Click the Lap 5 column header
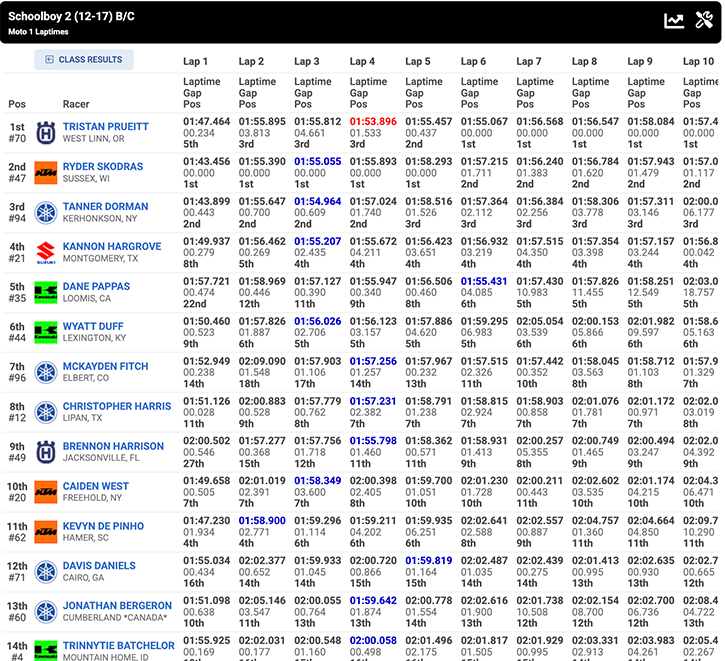The width and height of the screenshot is (725, 661). [x=418, y=61]
